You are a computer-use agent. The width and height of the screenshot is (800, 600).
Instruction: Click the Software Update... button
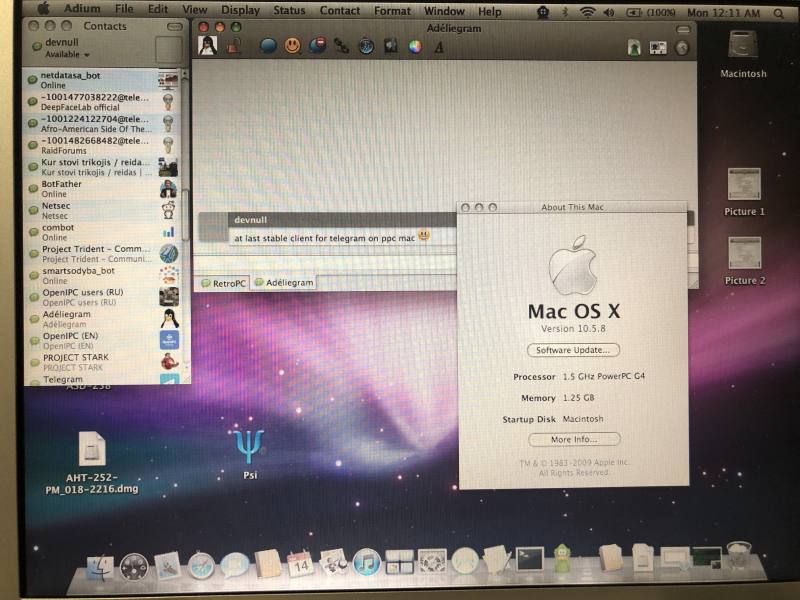573,350
